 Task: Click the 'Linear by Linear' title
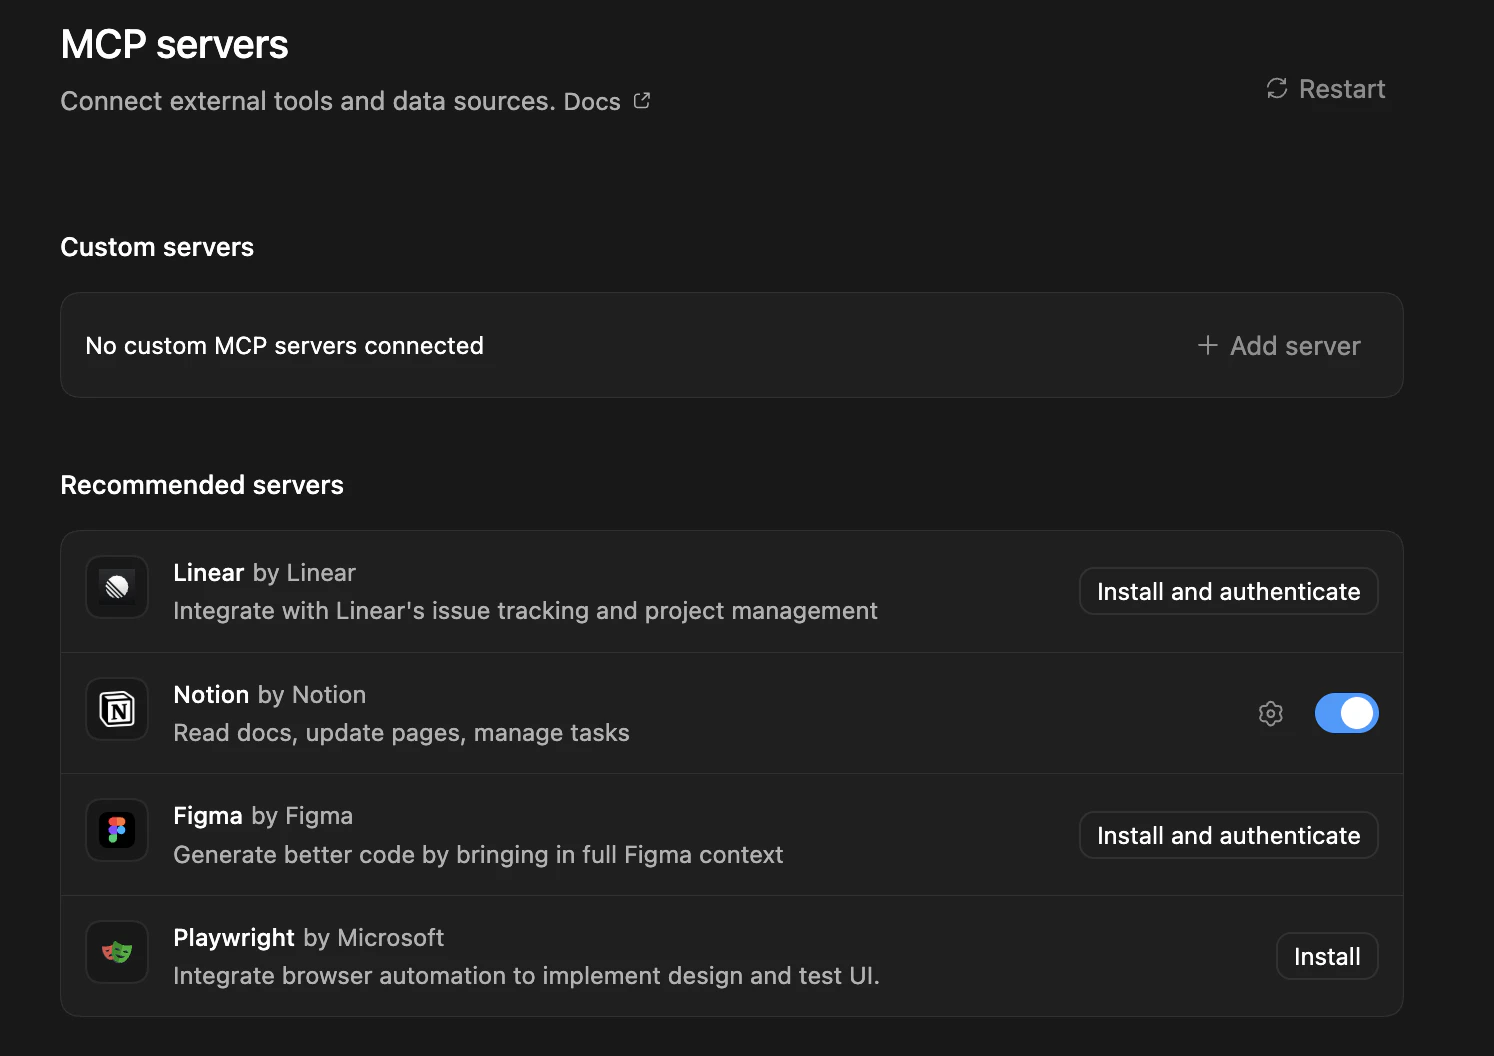coord(264,573)
